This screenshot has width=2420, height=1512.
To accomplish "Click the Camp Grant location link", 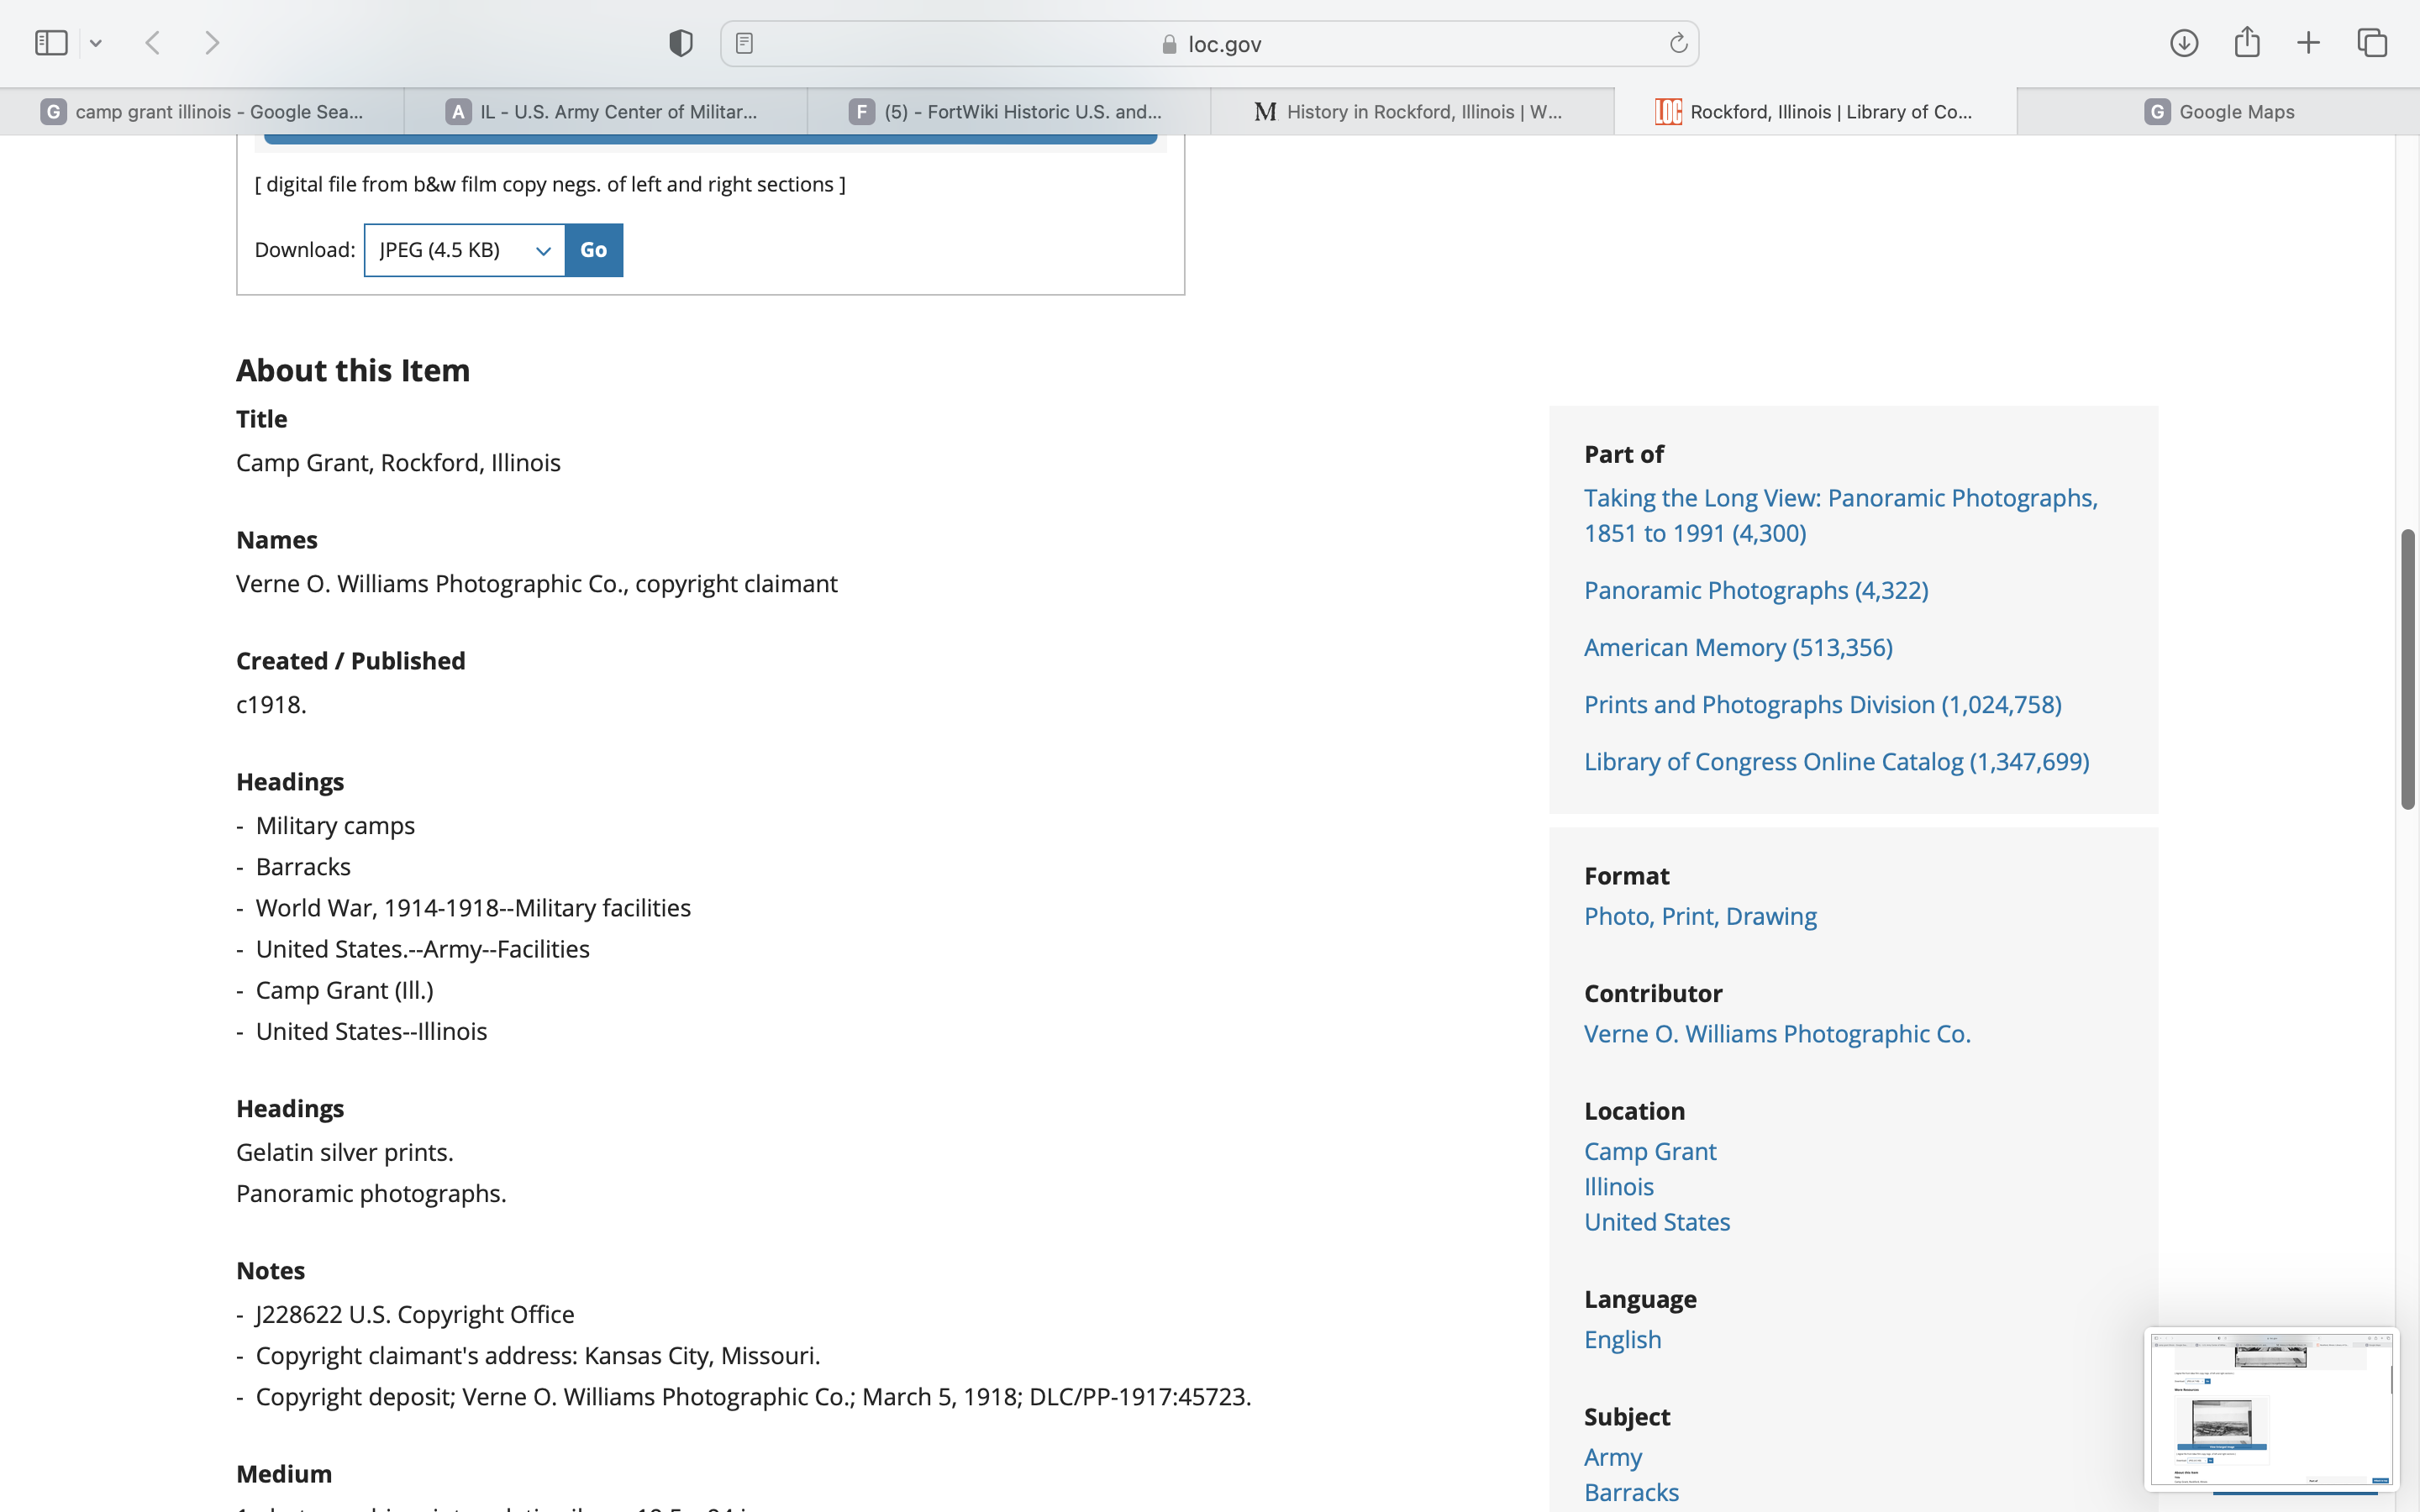I will [x=1650, y=1151].
